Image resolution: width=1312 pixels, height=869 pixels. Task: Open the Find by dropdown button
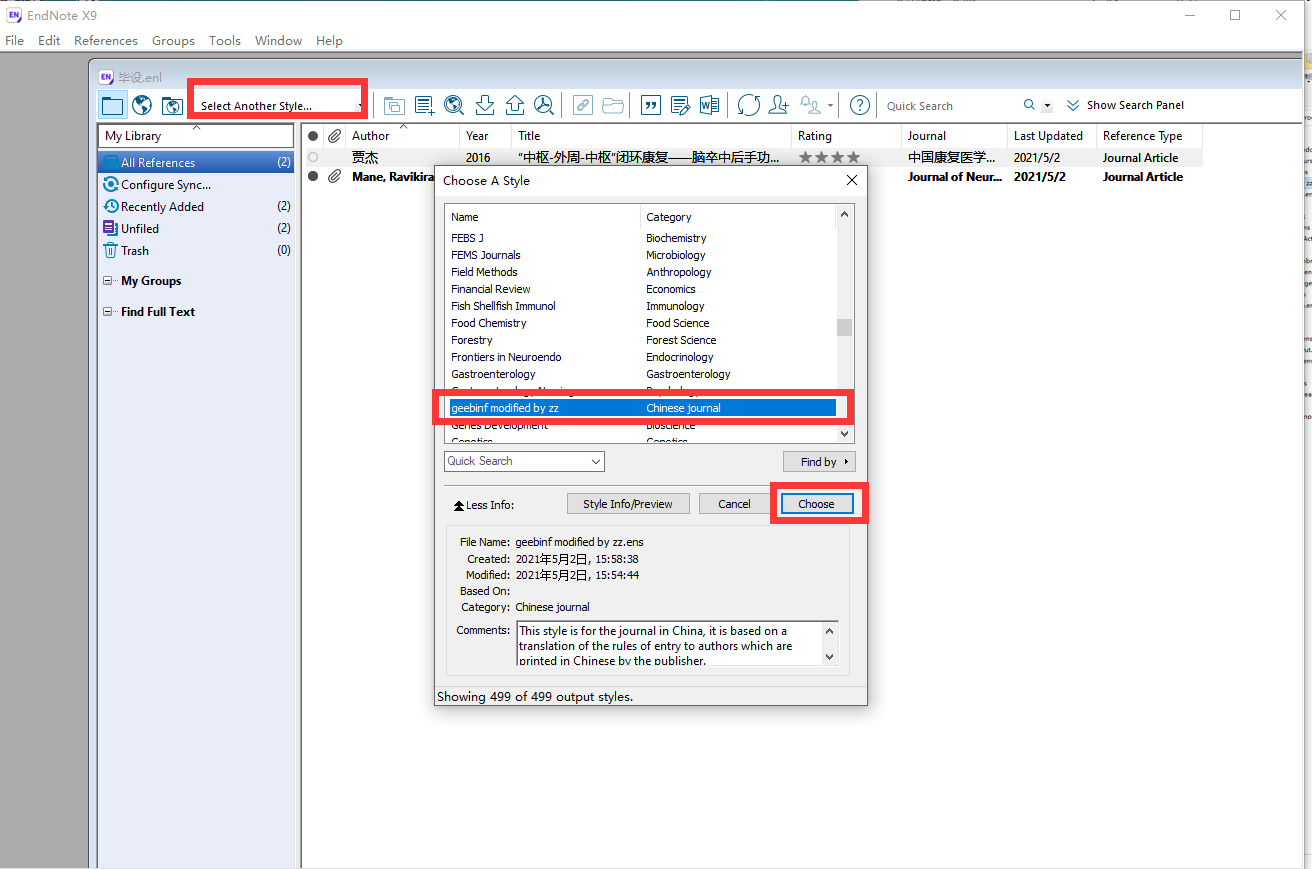pyautogui.click(x=819, y=462)
